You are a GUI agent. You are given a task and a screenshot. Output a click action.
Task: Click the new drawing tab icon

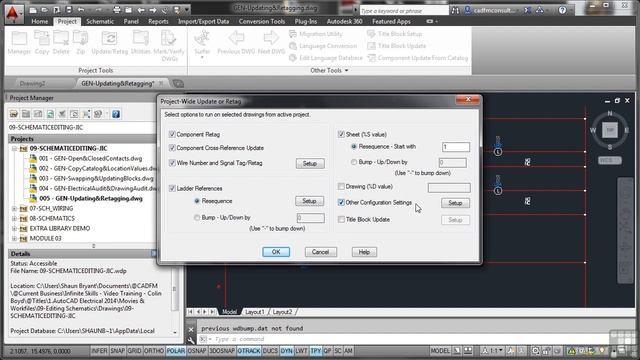pos(178,84)
